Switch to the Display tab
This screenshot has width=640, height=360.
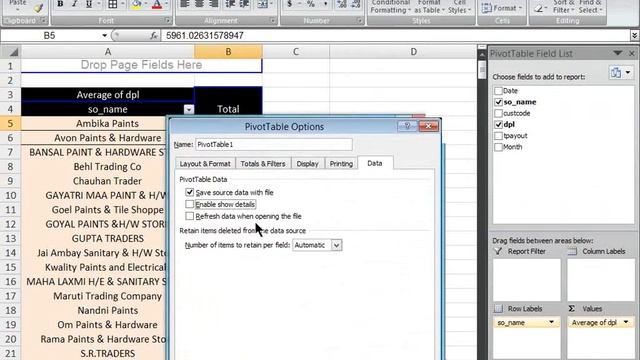(307, 163)
